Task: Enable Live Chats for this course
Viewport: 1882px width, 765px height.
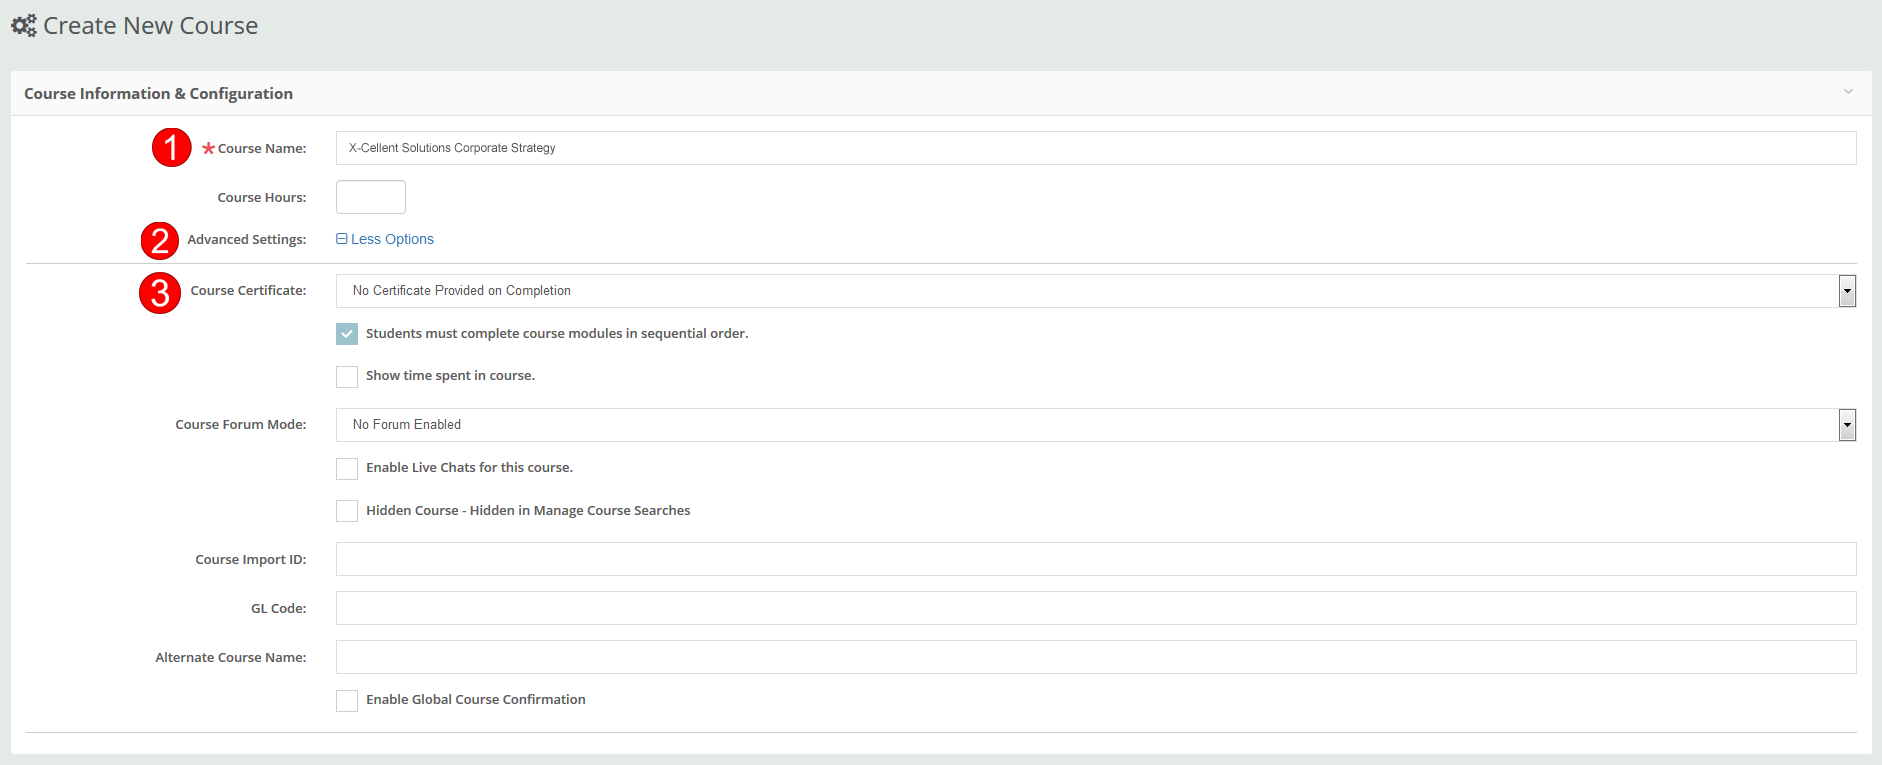Action: pyautogui.click(x=347, y=469)
